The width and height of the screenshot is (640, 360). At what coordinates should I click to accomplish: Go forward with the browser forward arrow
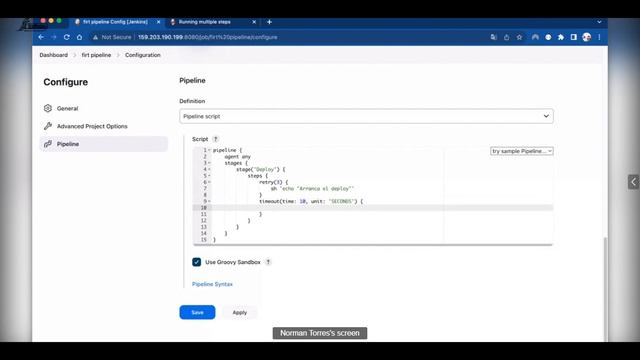pyautogui.click(x=54, y=37)
